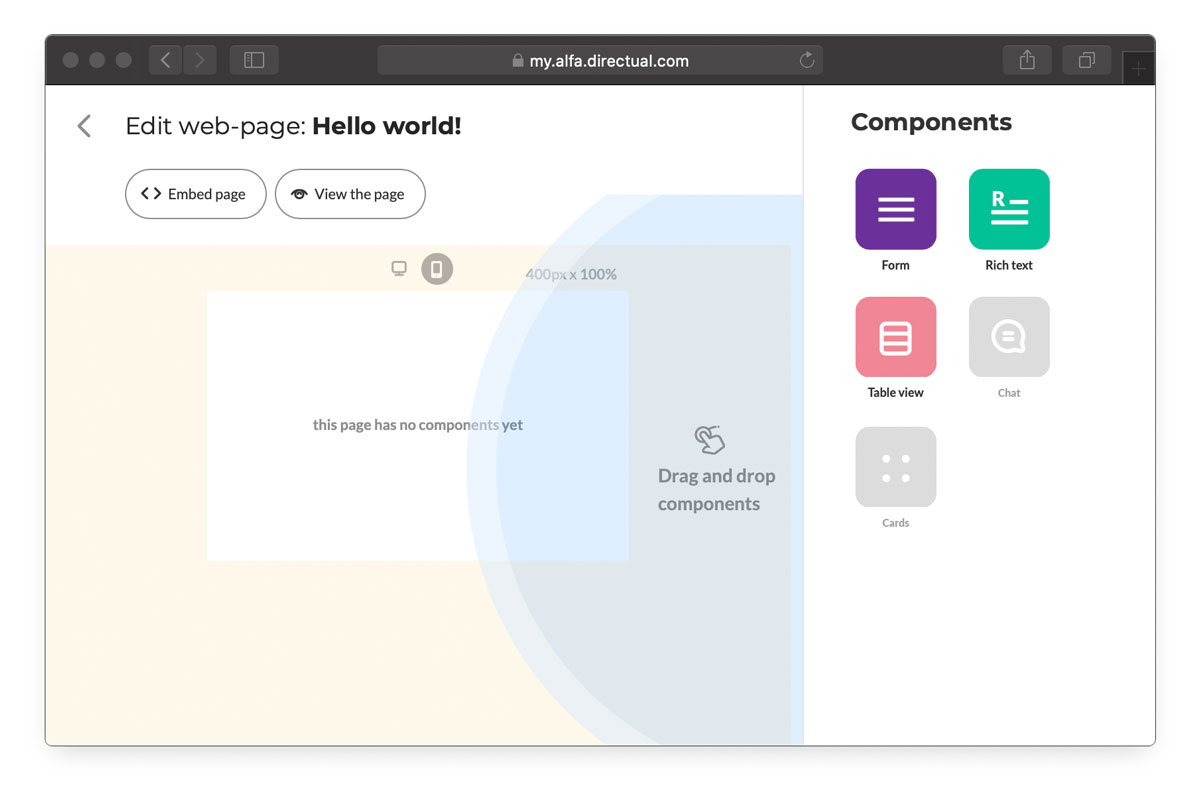Reload the page in the address bar
This screenshot has width=1200, height=801.
click(807, 60)
